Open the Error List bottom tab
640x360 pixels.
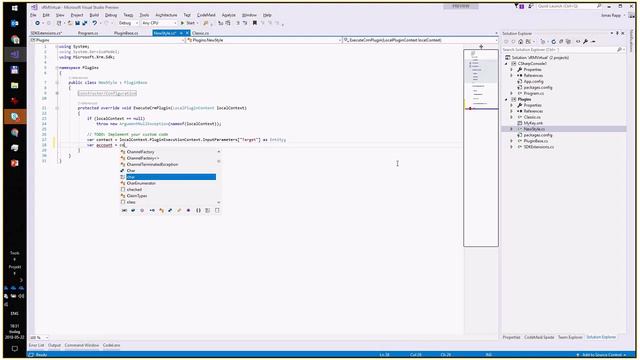point(36,345)
